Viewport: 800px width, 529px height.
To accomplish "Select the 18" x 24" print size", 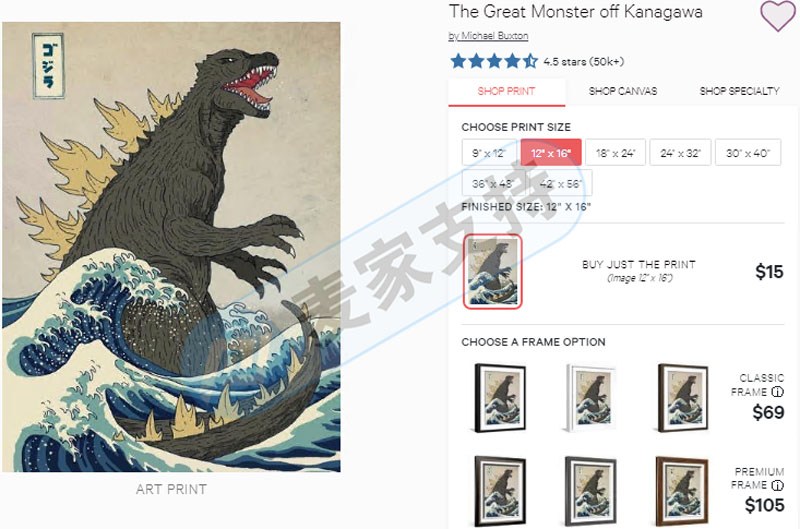I will pyautogui.click(x=615, y=153).
